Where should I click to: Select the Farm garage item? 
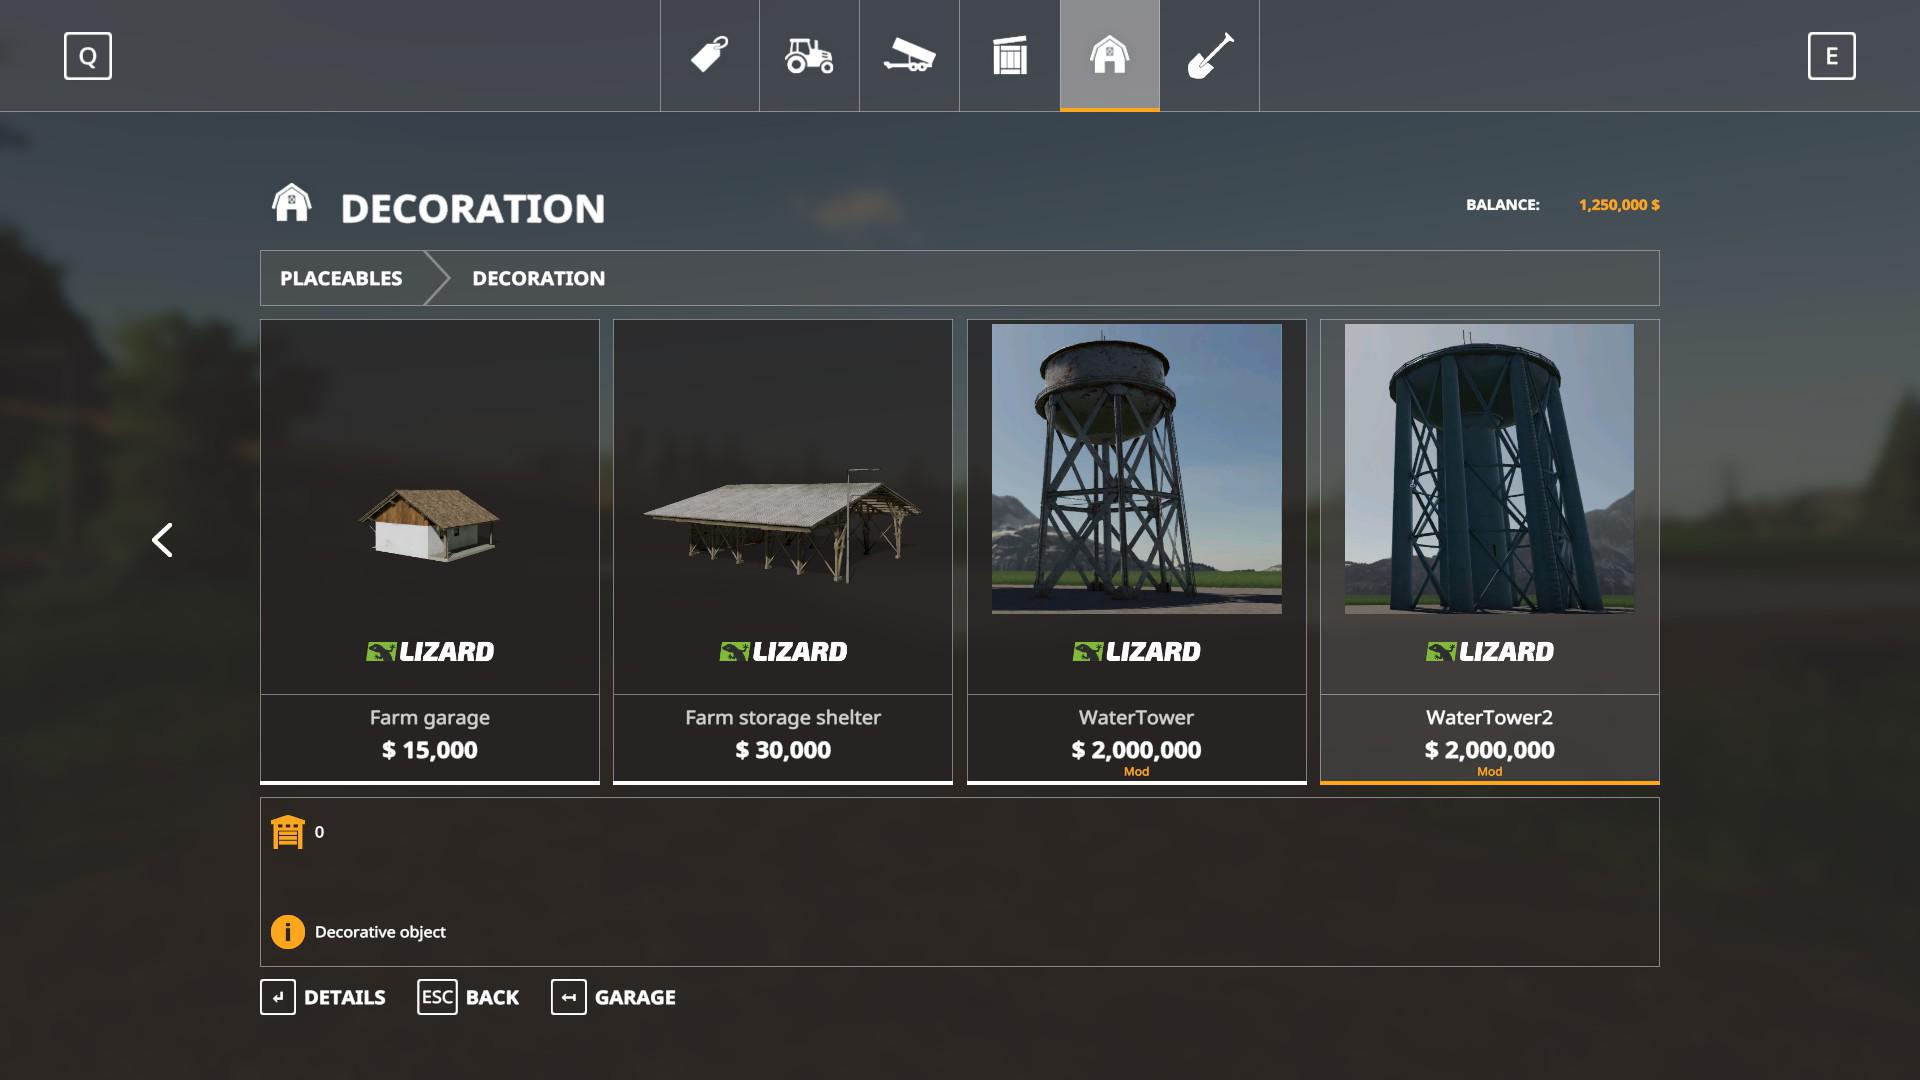pyautogui.click(x=430, y=550)
